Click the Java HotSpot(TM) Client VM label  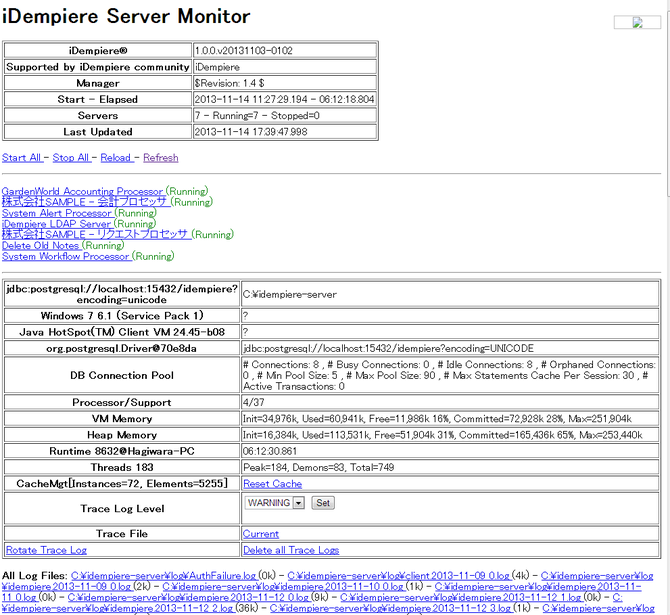click(122, 332)
